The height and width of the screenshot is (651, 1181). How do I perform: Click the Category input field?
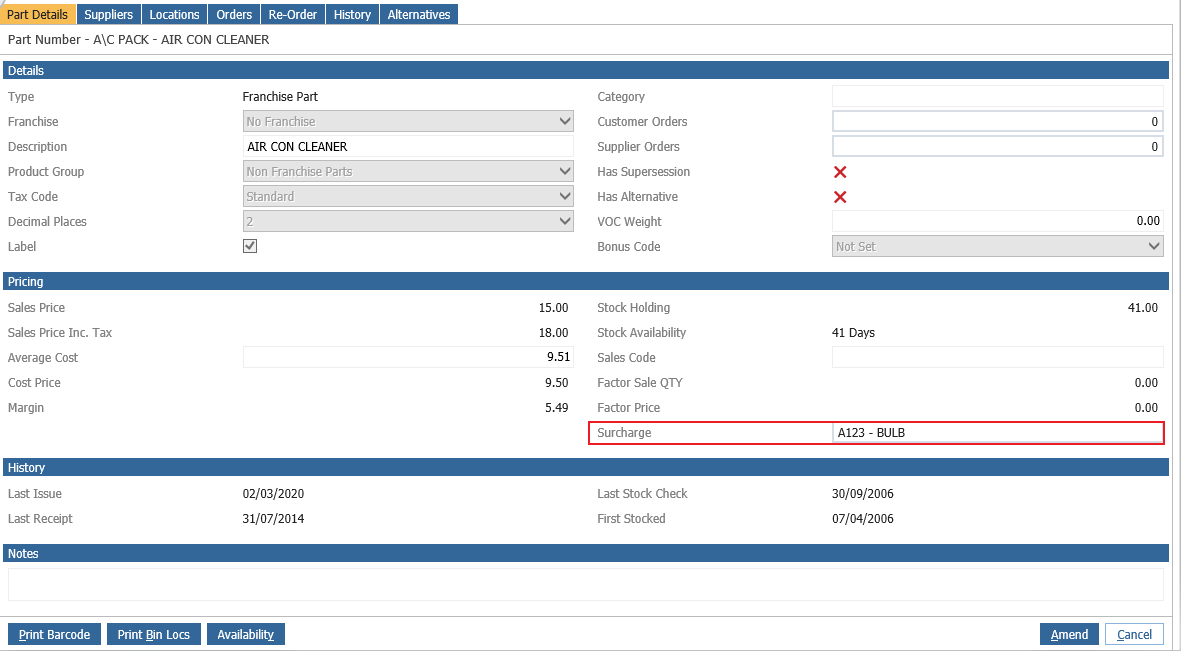(x=997, y=96)
